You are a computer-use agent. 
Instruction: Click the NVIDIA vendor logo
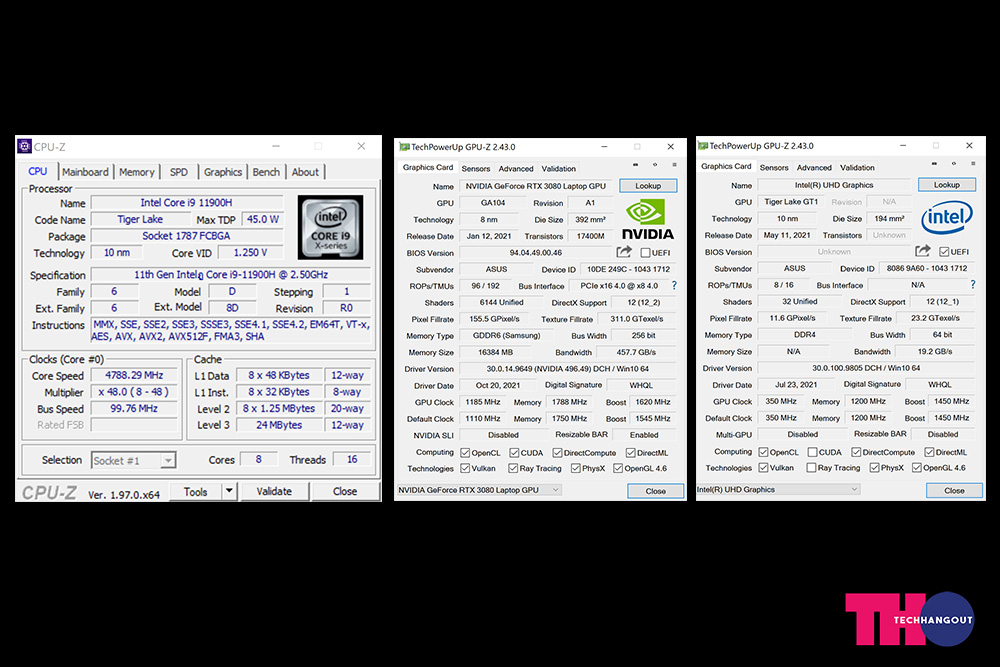pos(647,219)
